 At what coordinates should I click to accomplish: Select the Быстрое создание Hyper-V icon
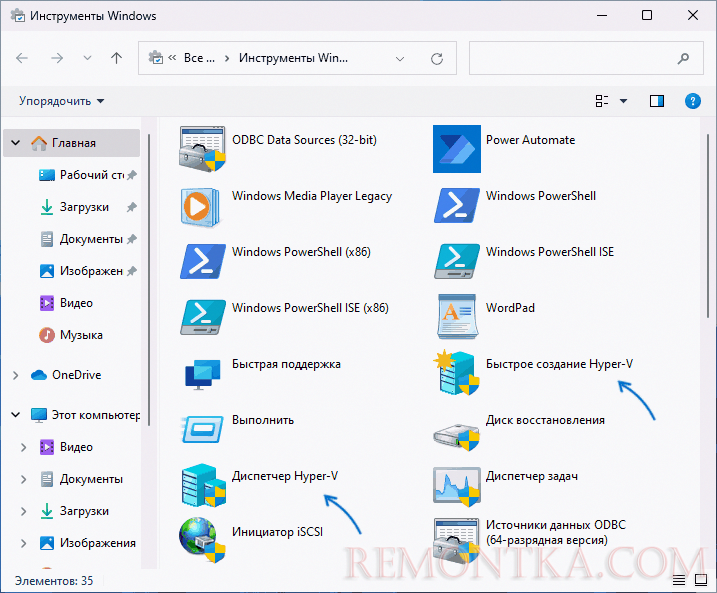[x=456, y=373]
